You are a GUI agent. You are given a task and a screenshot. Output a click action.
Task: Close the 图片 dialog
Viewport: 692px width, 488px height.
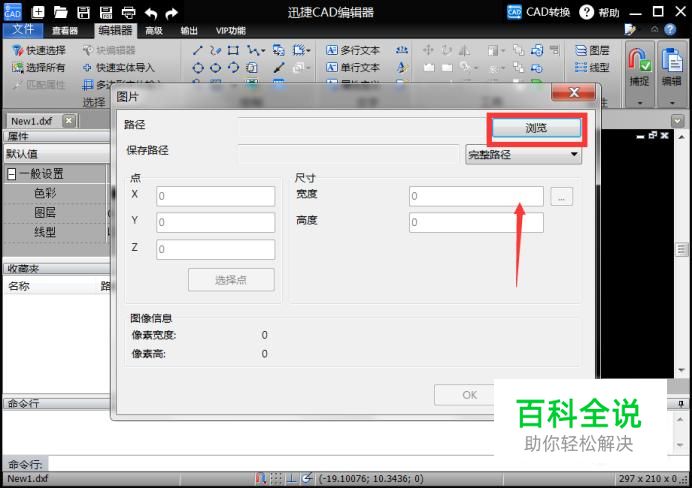[x=573, y=92]
